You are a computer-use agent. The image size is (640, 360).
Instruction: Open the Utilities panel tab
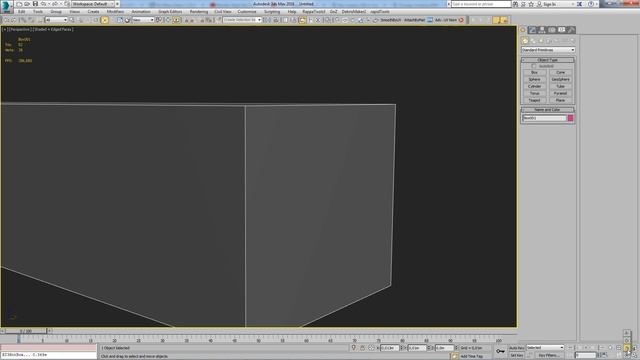(571, 30)
